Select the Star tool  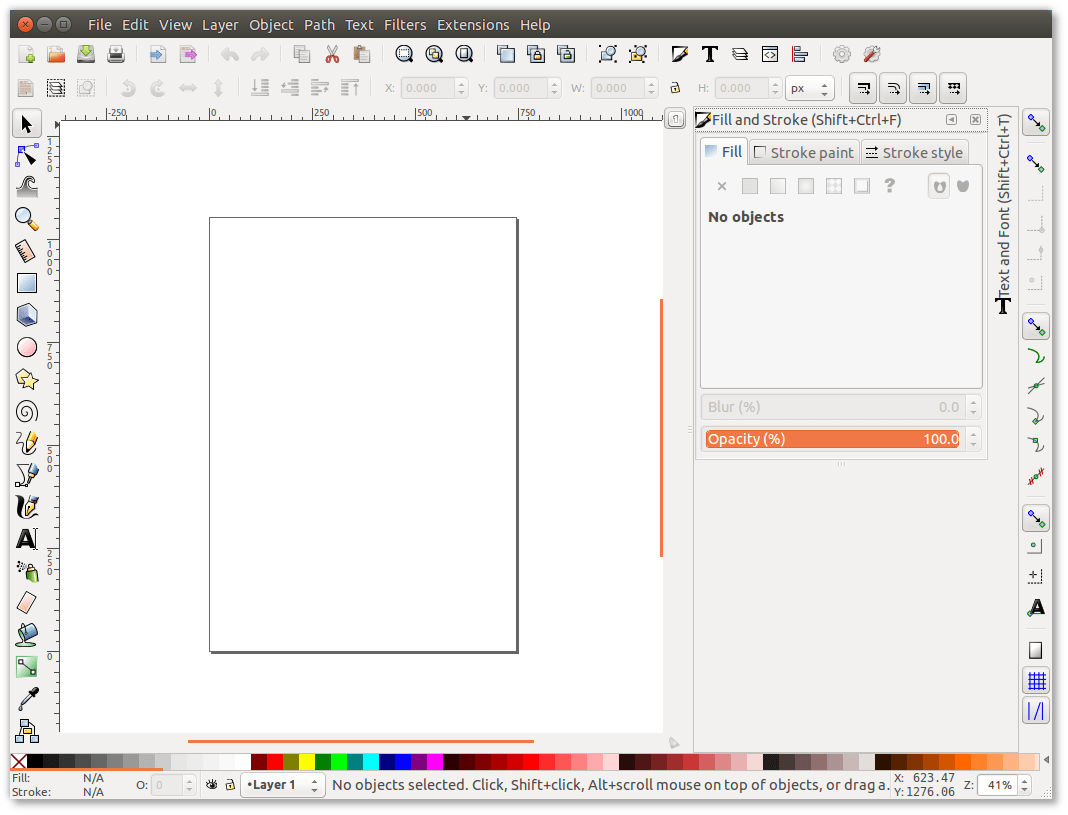pos(26,379)
